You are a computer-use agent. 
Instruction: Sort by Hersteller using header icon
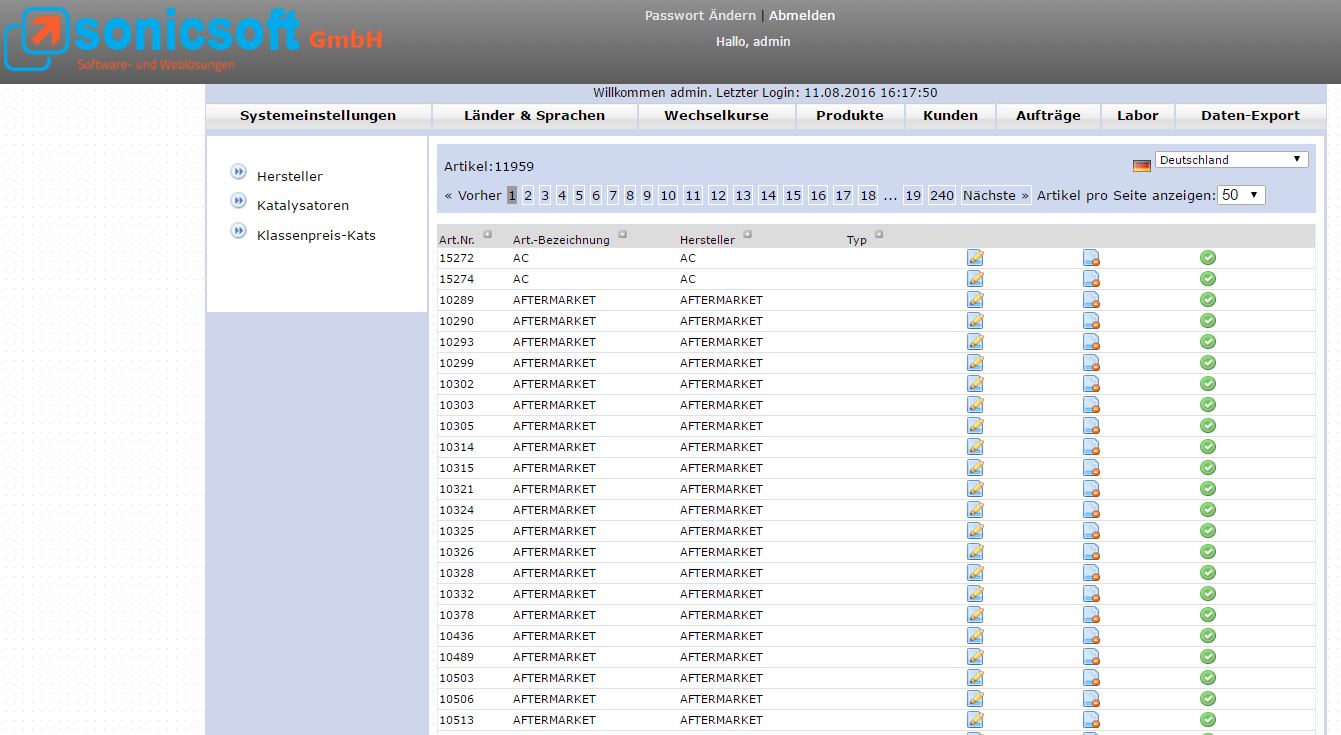747,235
